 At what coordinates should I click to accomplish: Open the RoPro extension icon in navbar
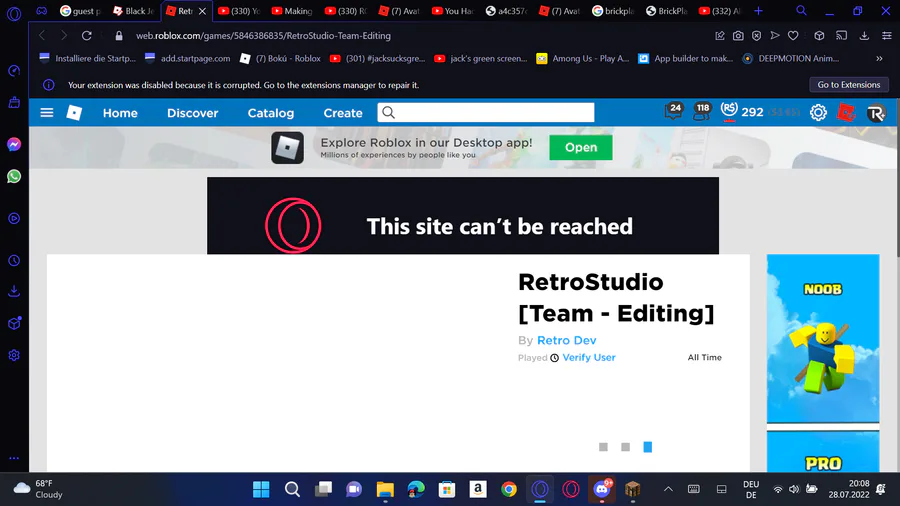click(x=876, y=113)
